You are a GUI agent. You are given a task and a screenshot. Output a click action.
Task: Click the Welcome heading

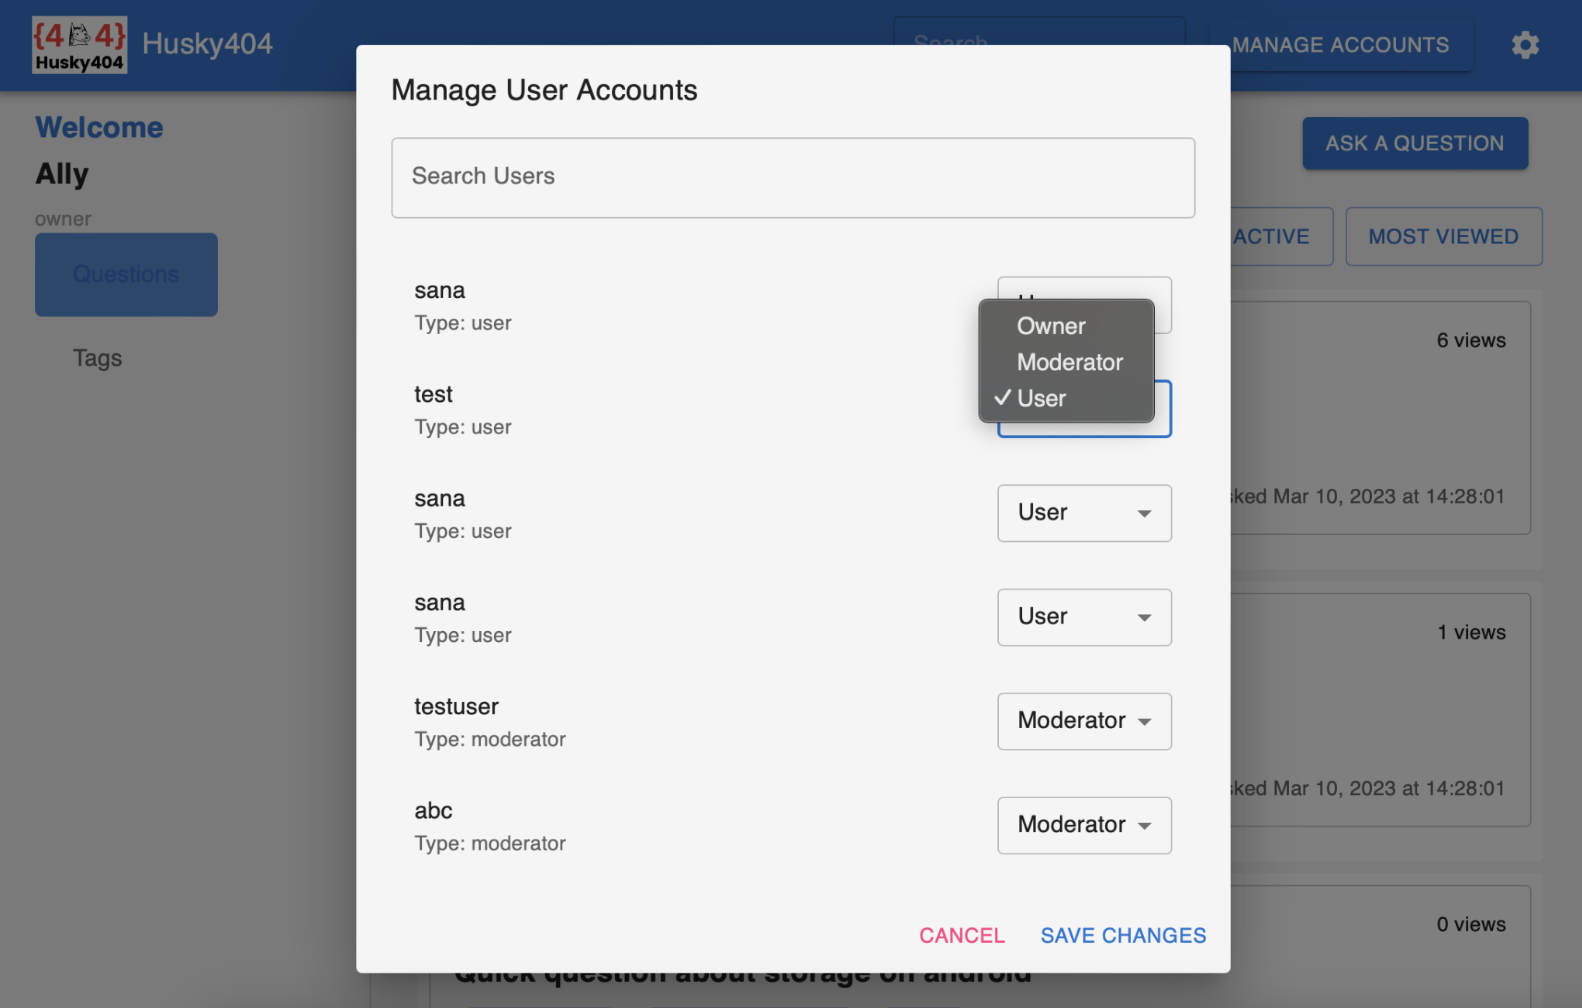tap(99, 128)
